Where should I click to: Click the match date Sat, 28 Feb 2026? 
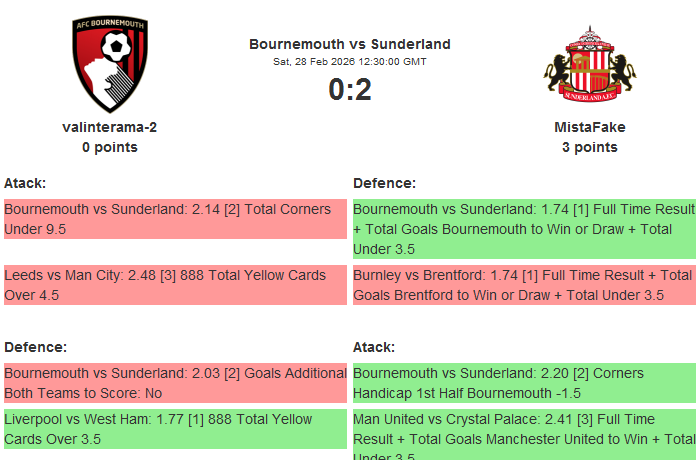350,62
